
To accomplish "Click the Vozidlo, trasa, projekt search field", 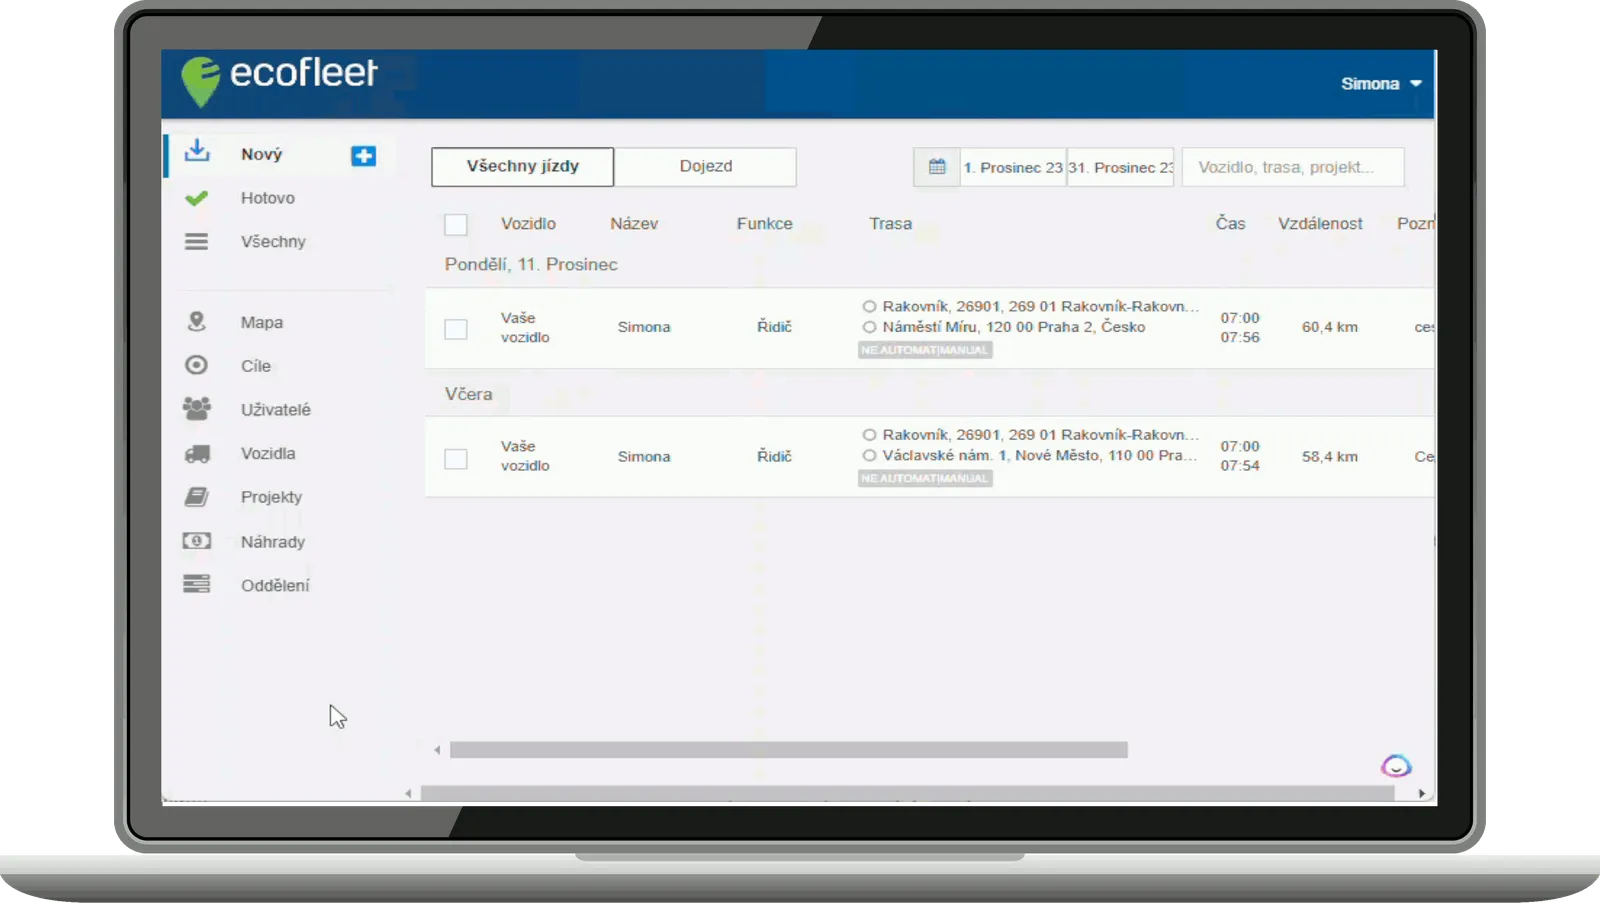I will (1292, 167).
